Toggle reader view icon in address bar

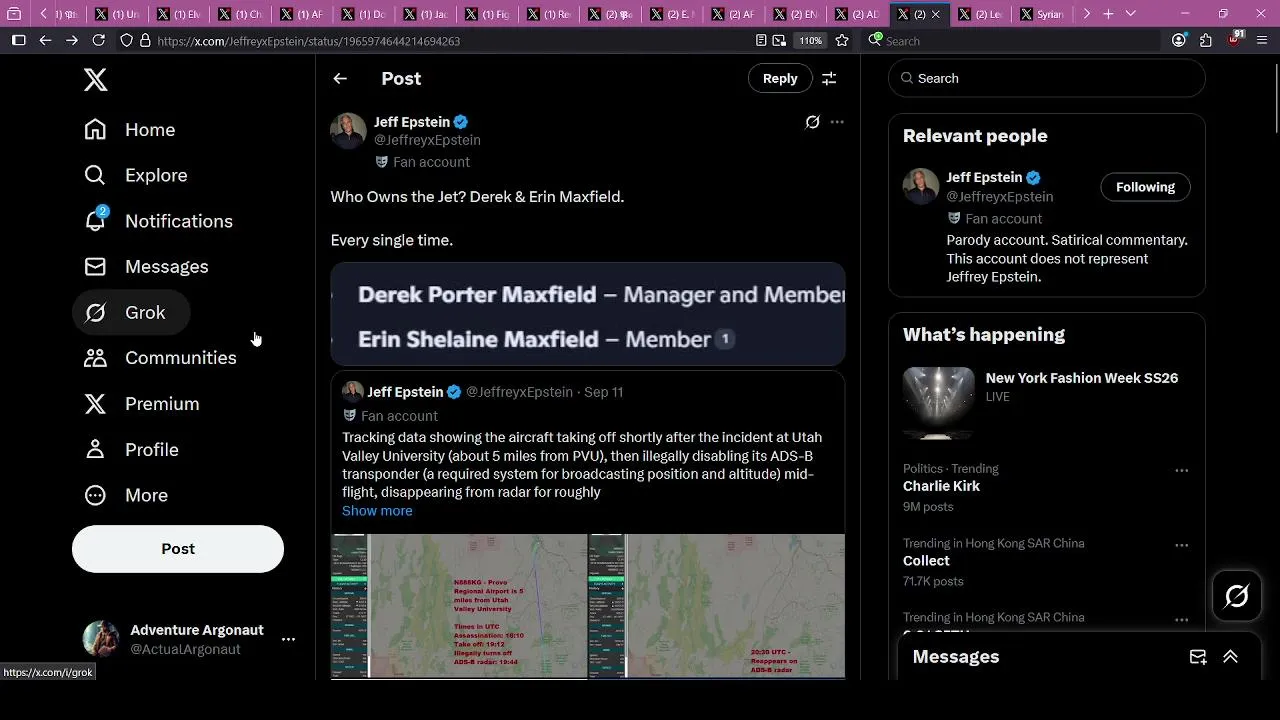tap(761, 40)
